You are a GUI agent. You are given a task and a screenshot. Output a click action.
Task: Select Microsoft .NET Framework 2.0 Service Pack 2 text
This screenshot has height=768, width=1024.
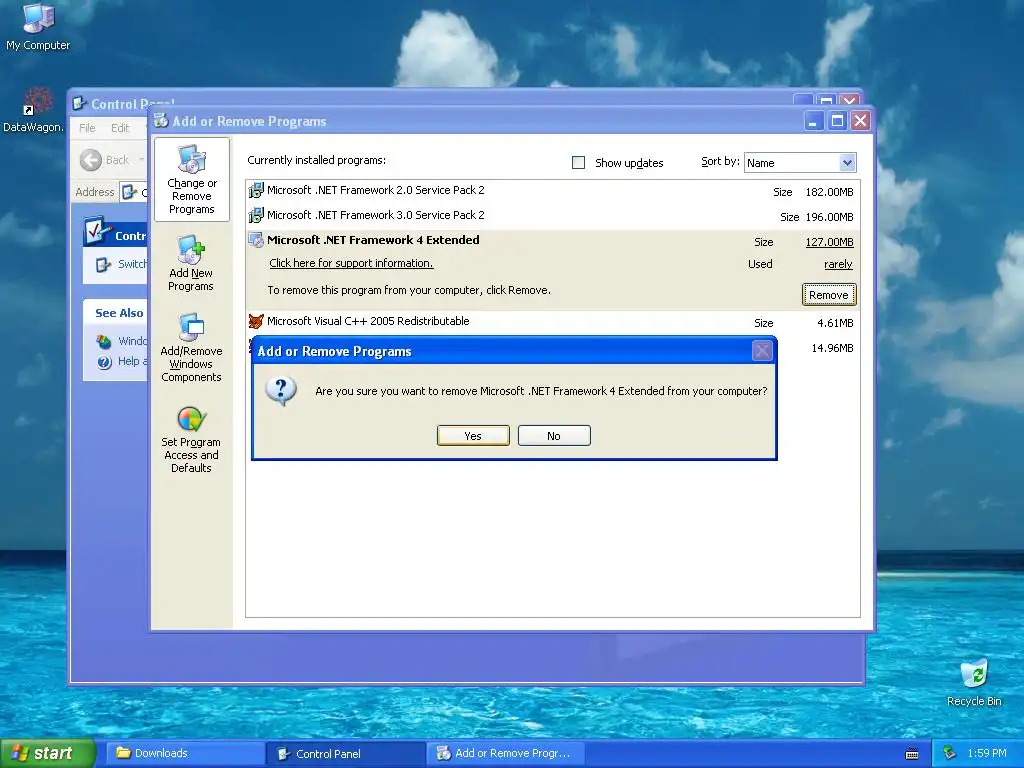tap(376, 190)
